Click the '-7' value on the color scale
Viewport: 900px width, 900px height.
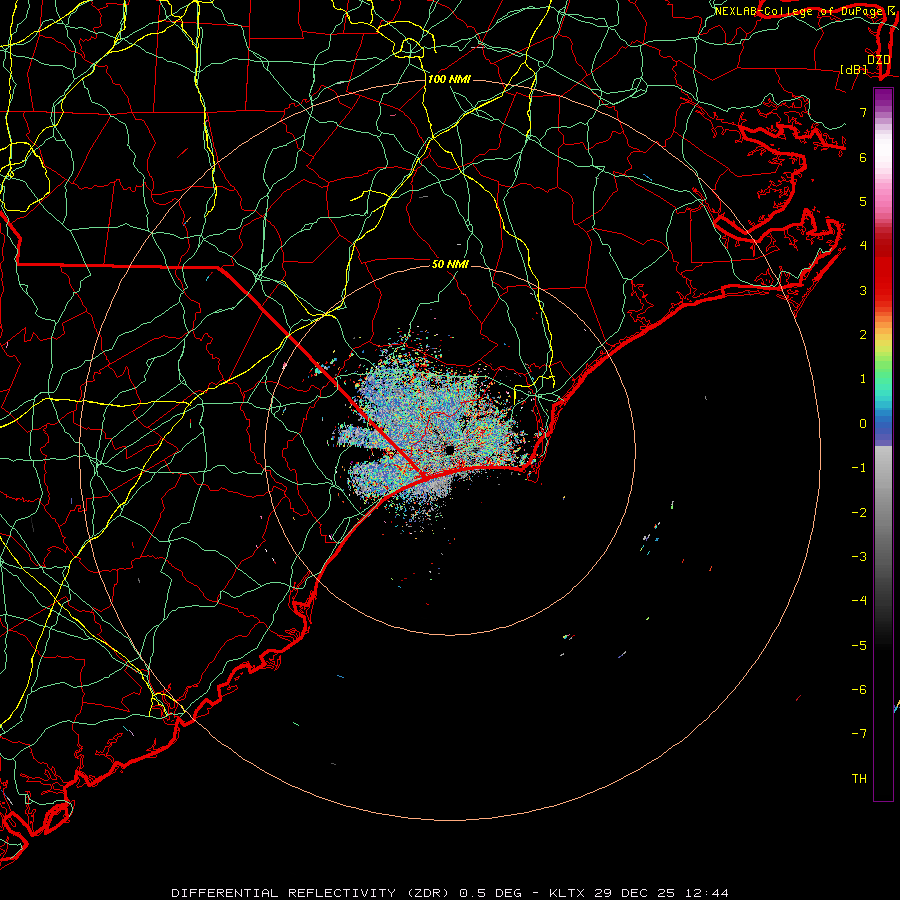pyautogui.click(x=859, y=734)
